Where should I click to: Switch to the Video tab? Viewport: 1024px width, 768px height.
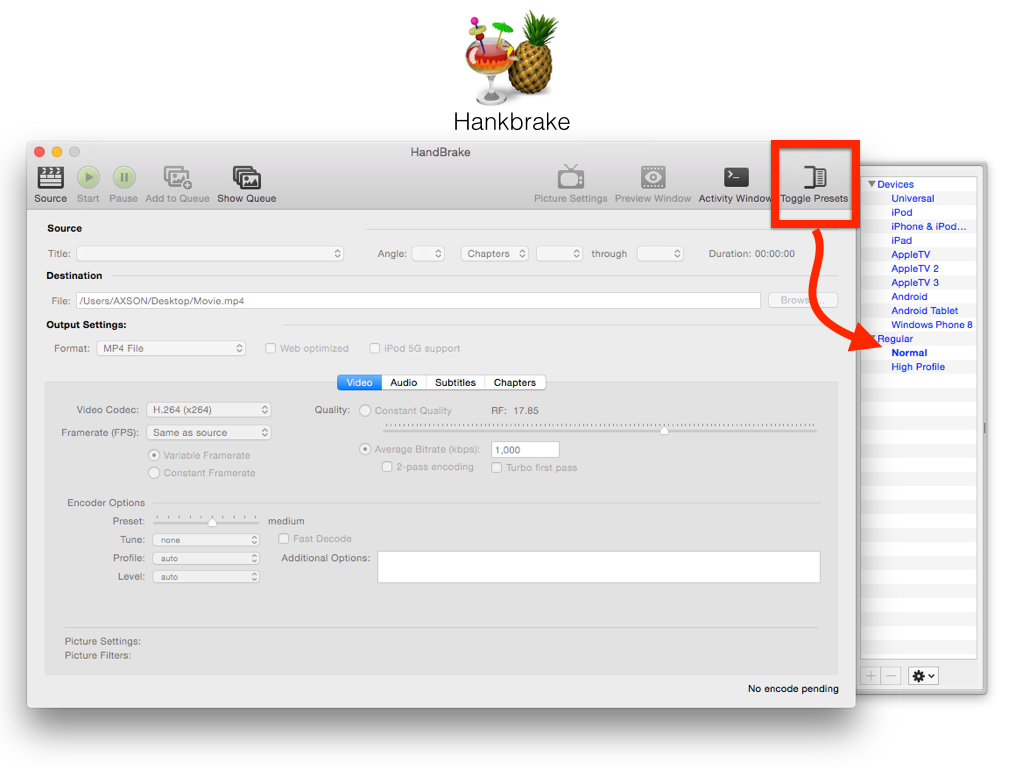click(x=359, y=383)
